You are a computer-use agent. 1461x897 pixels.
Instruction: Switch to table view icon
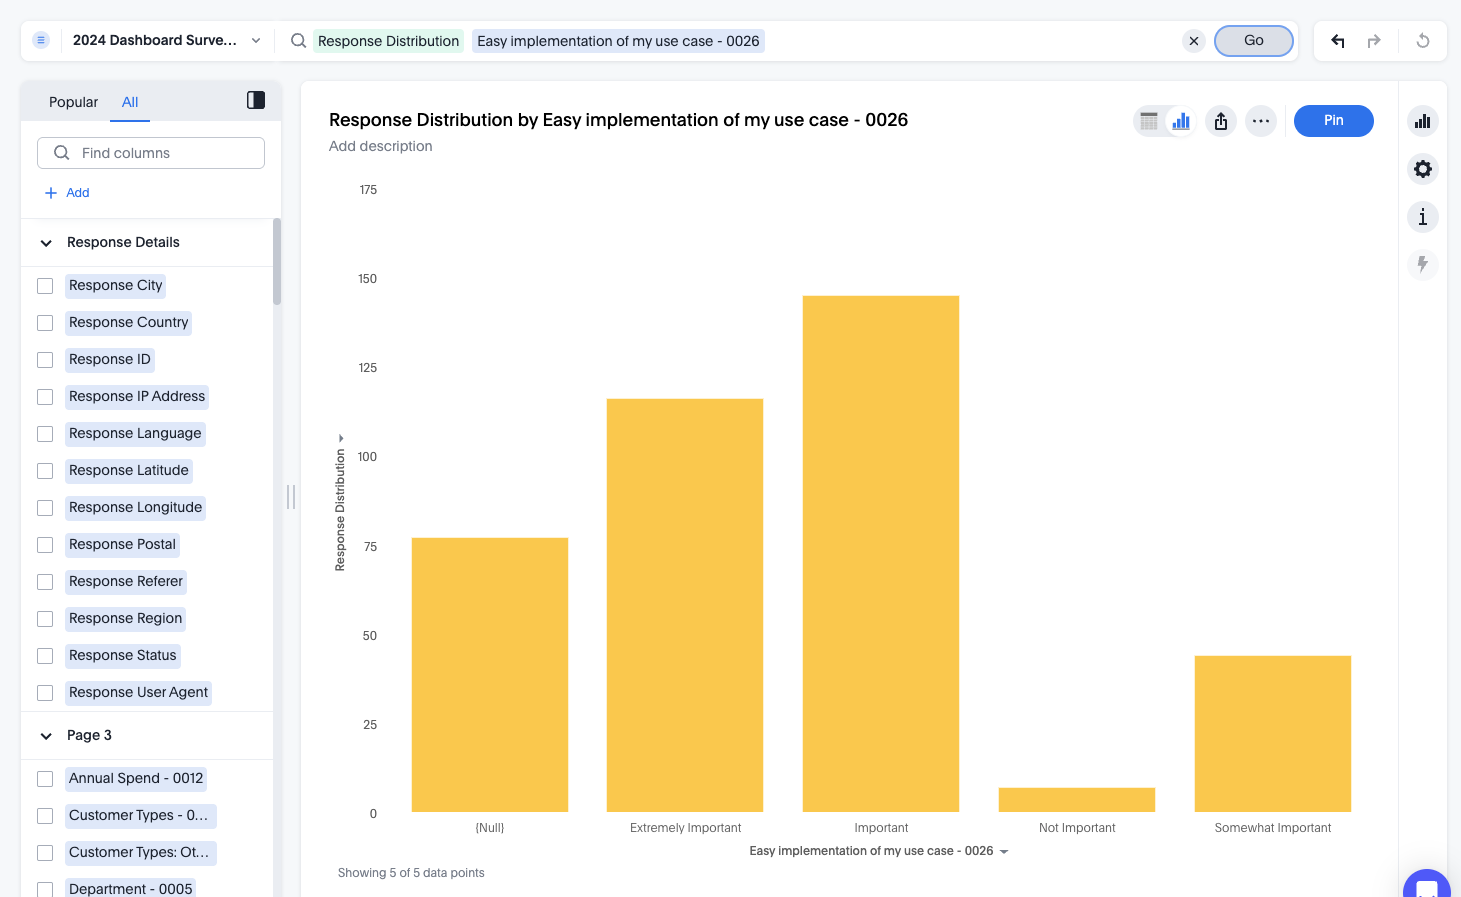(x=1149, y=121)
